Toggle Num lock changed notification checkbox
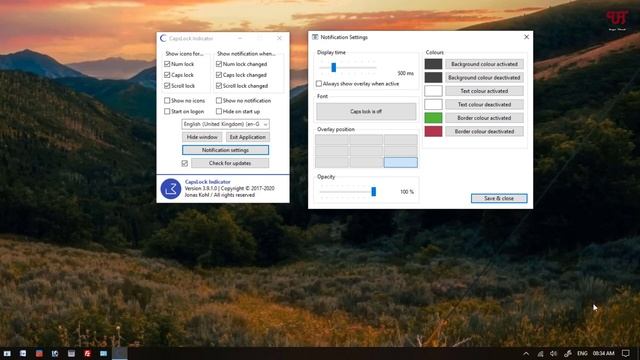Image resolution: width=640 pixels, height=360 pixels. (x=219, y=64)
